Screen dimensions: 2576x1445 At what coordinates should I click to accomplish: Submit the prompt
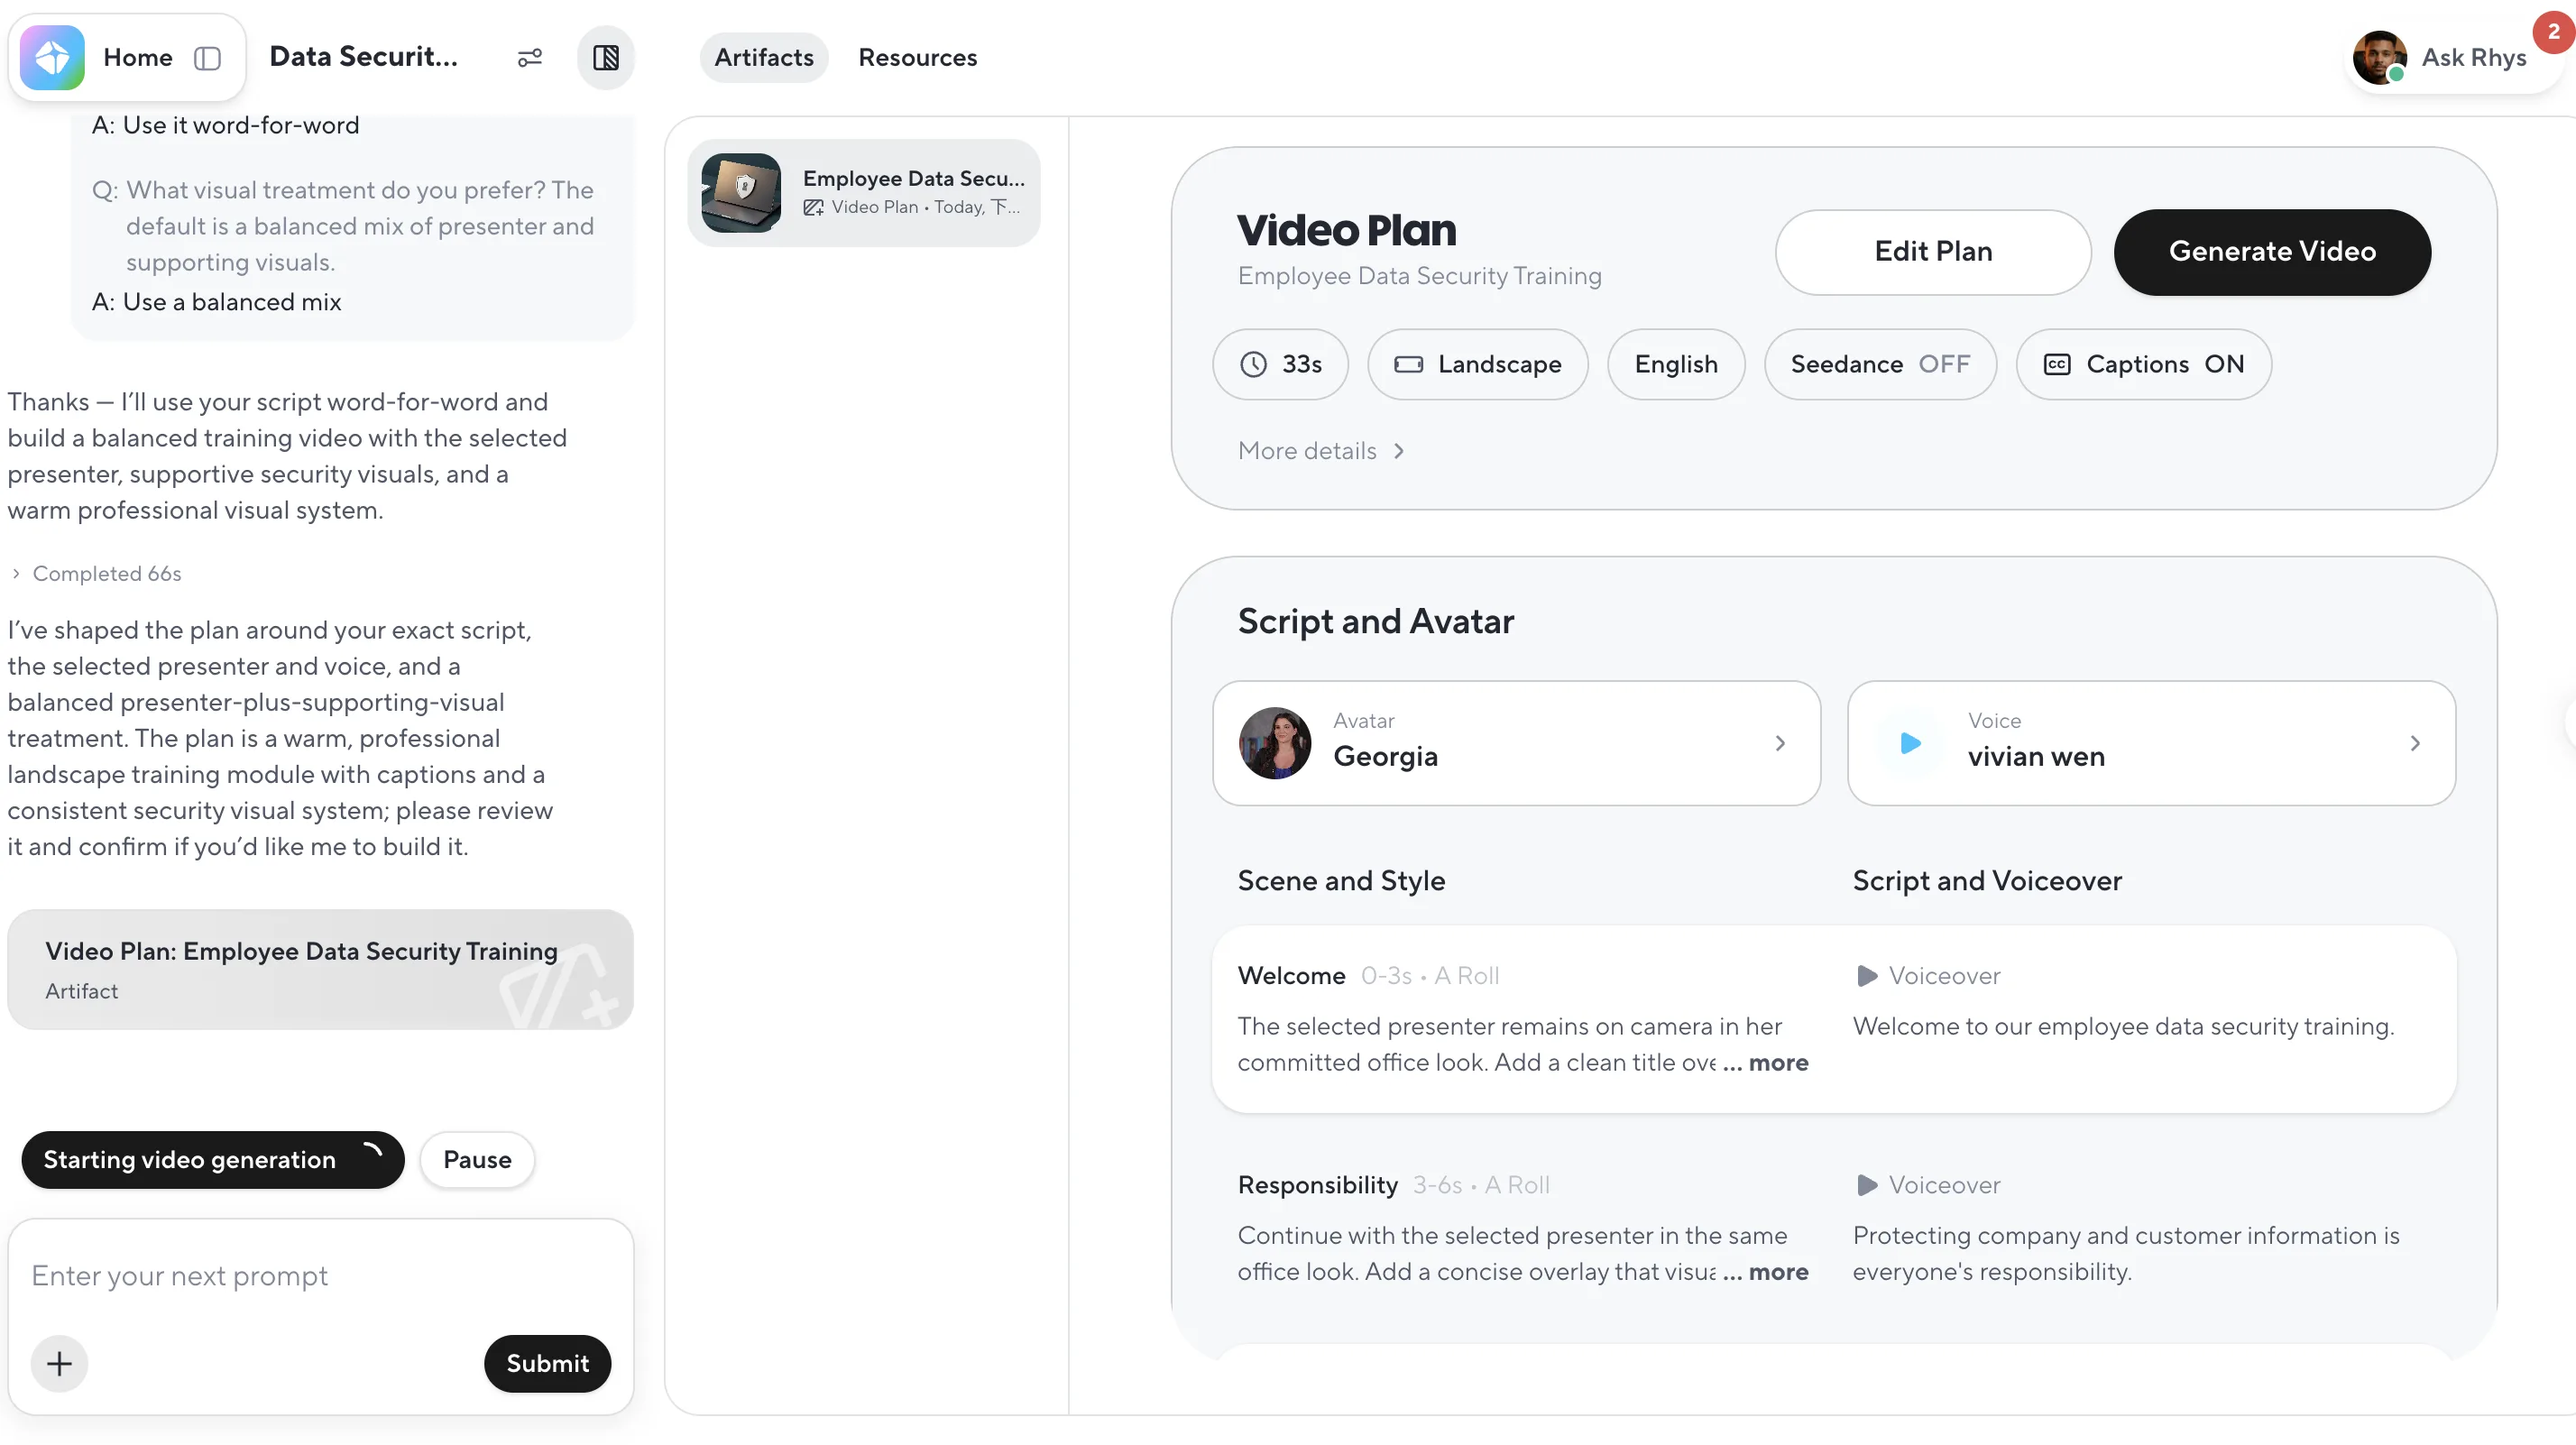click(547, 1364)
